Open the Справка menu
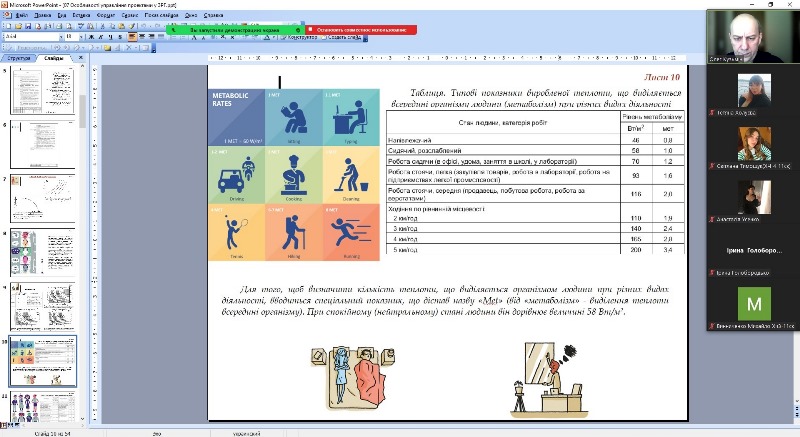Viewport: 800px width, 437px height. coord(213,15)
